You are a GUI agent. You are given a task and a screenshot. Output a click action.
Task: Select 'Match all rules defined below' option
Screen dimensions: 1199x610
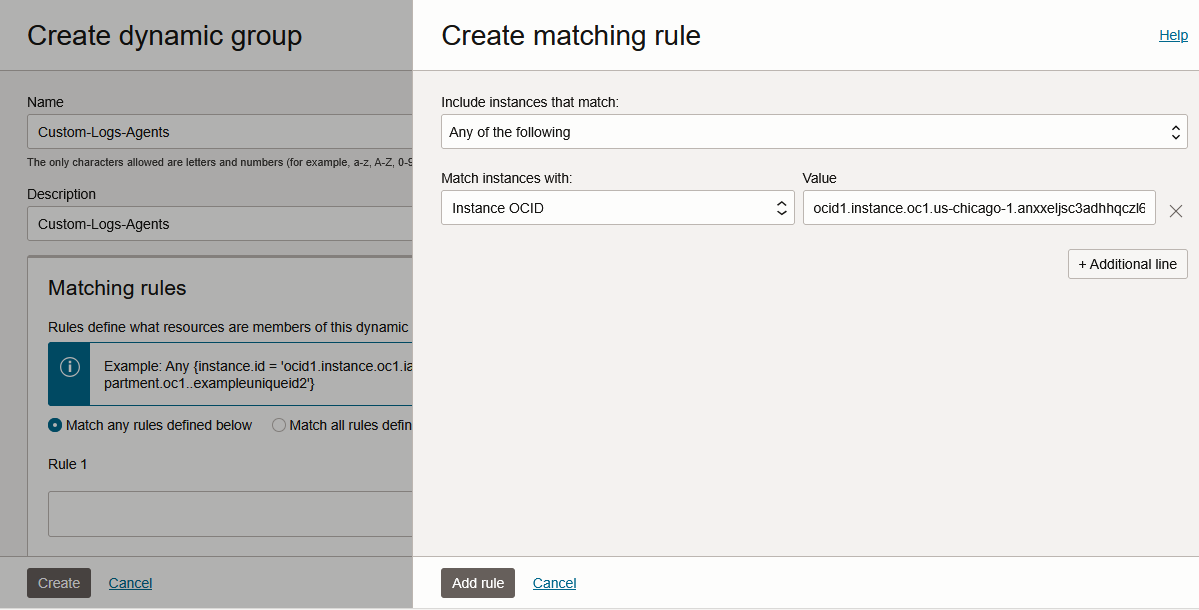pyautogui.click(x=279, y=425)
